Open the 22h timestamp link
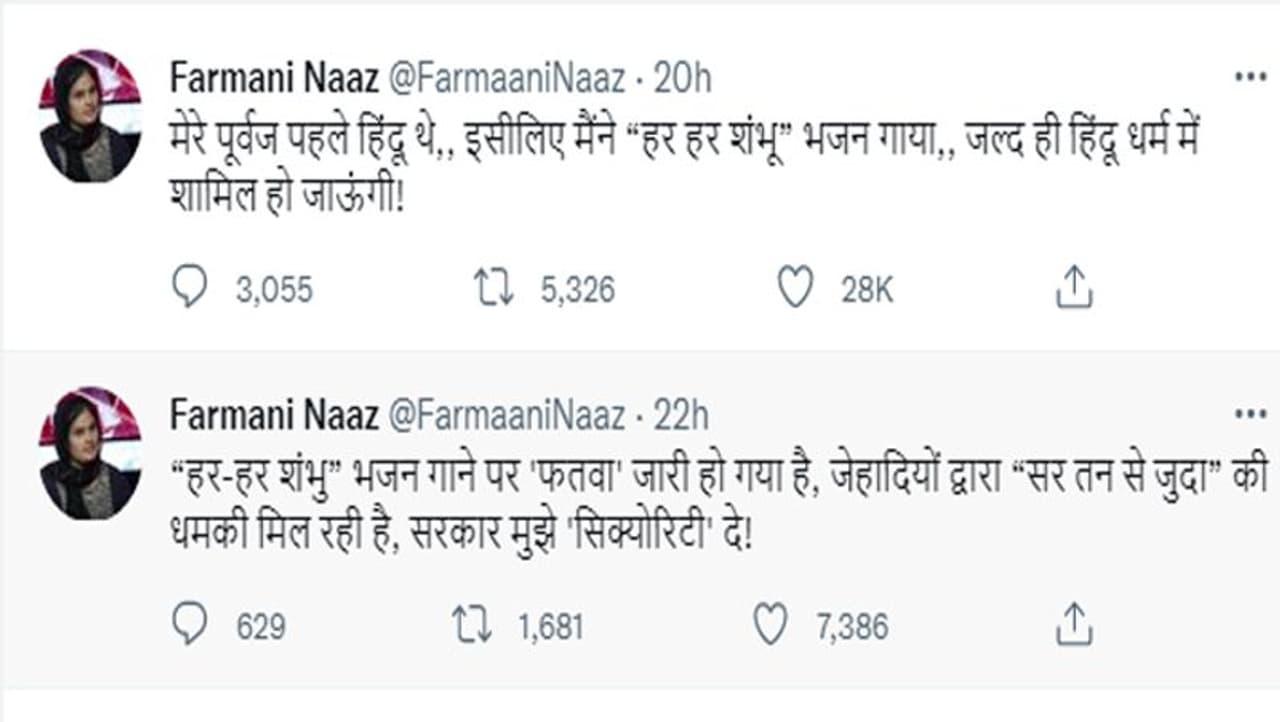 681,415
